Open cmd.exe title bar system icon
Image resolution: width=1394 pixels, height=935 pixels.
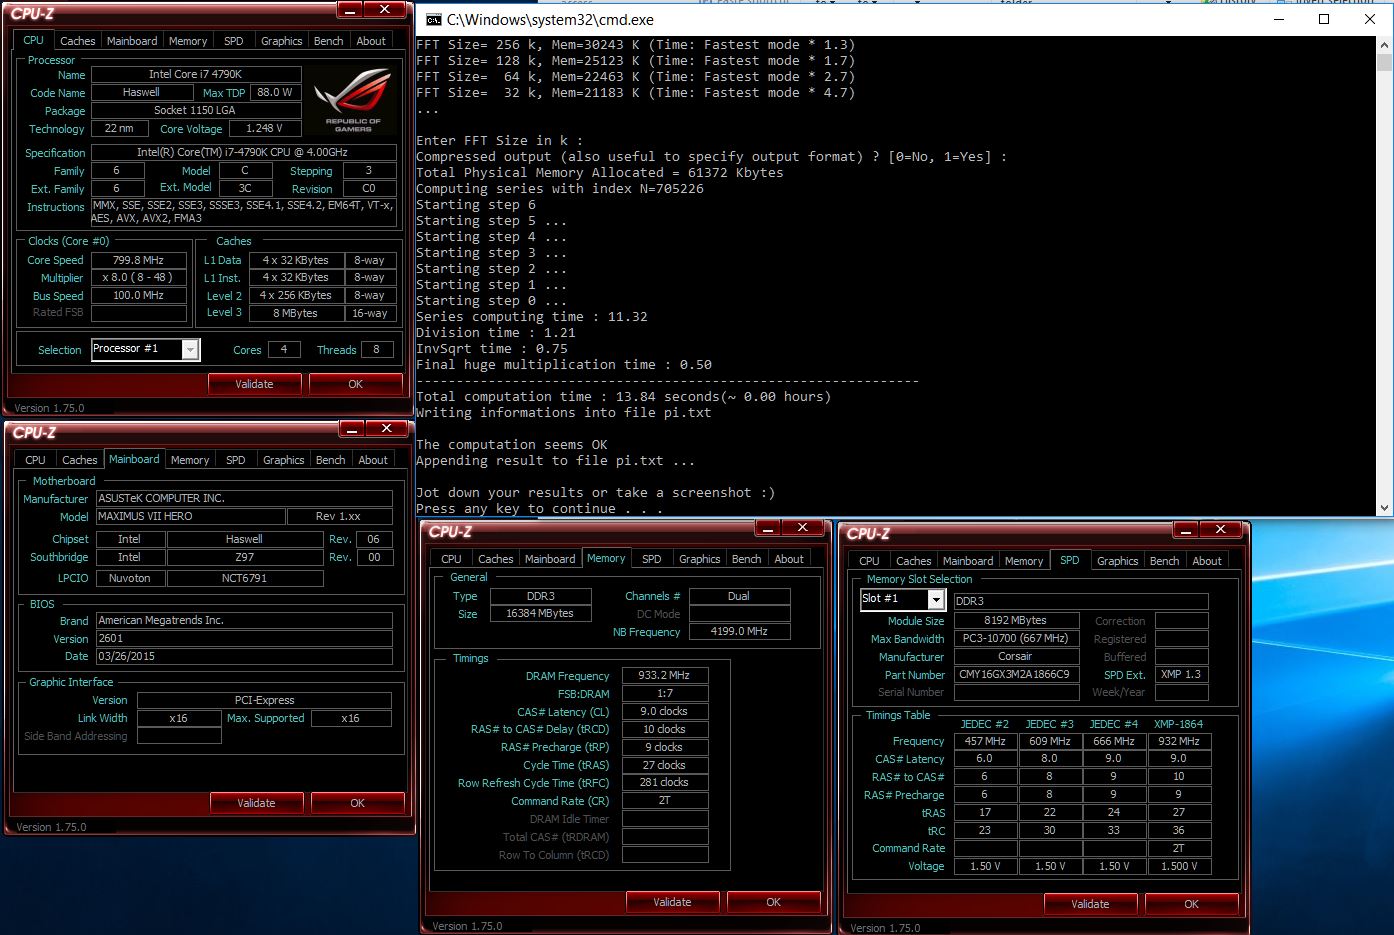tap(433, 19)
